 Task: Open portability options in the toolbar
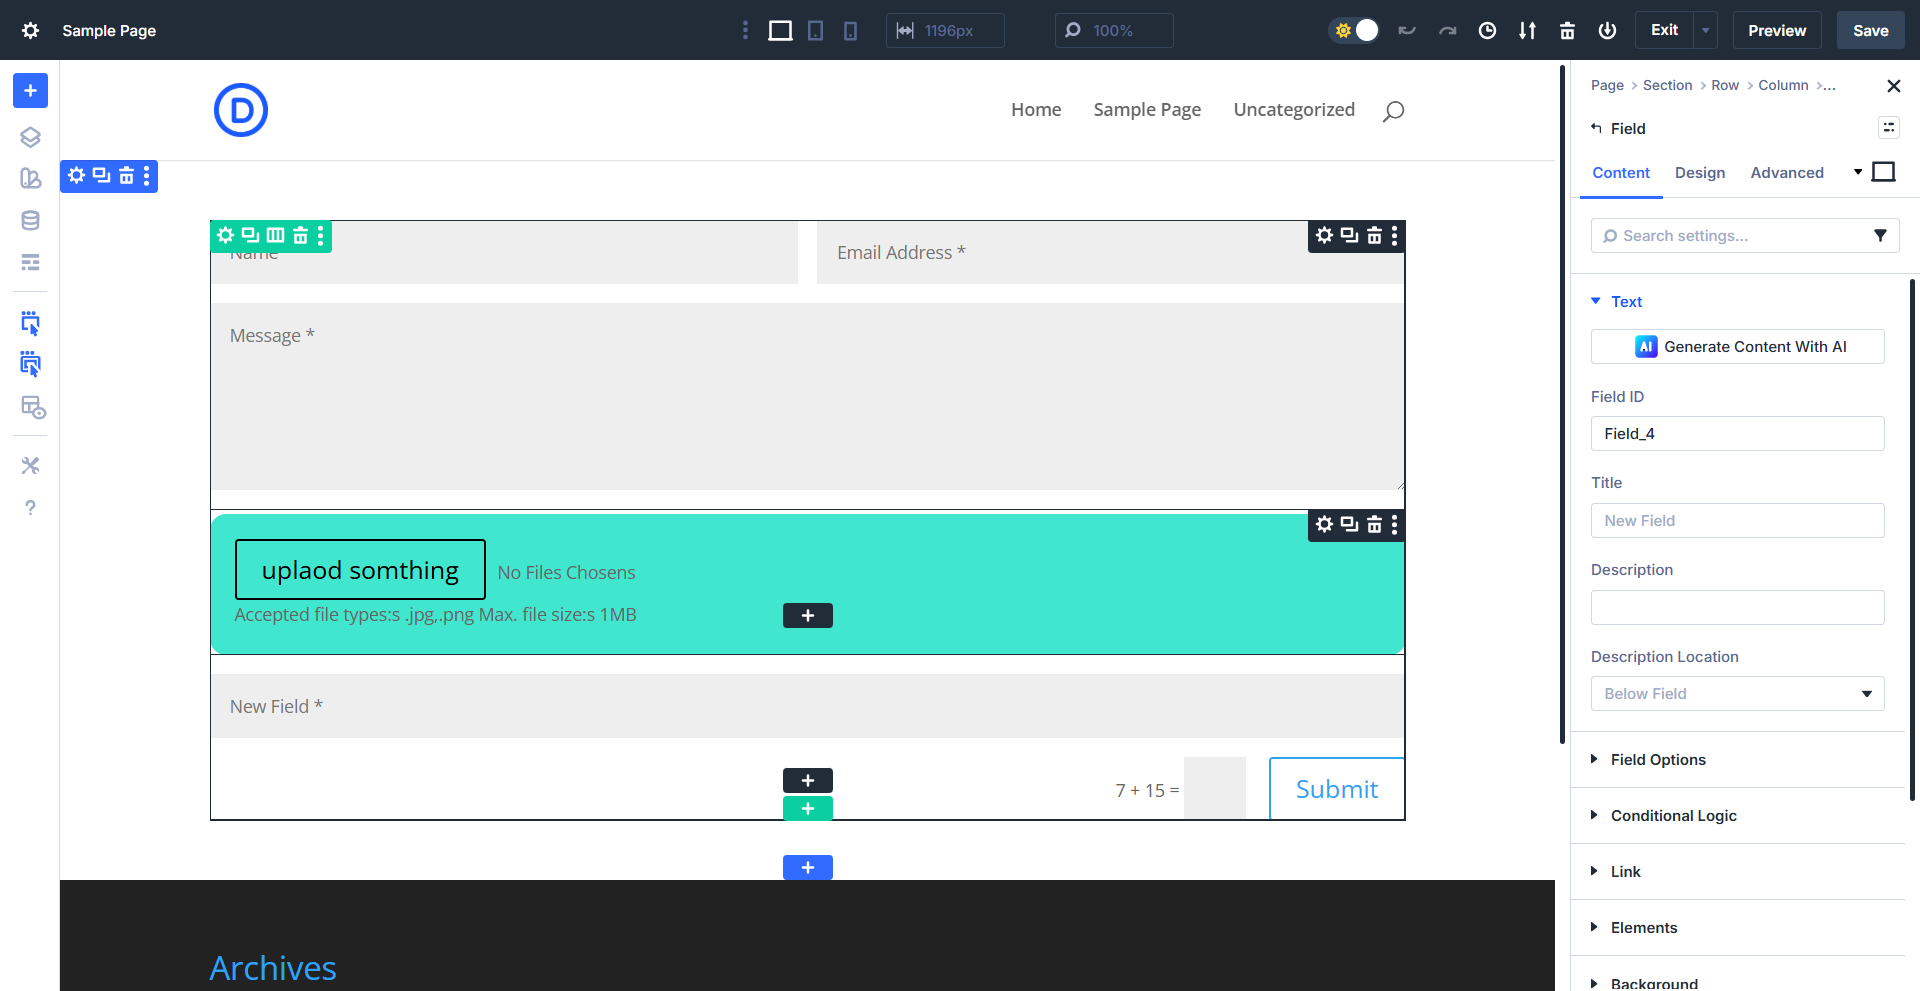coord(1527,30)
